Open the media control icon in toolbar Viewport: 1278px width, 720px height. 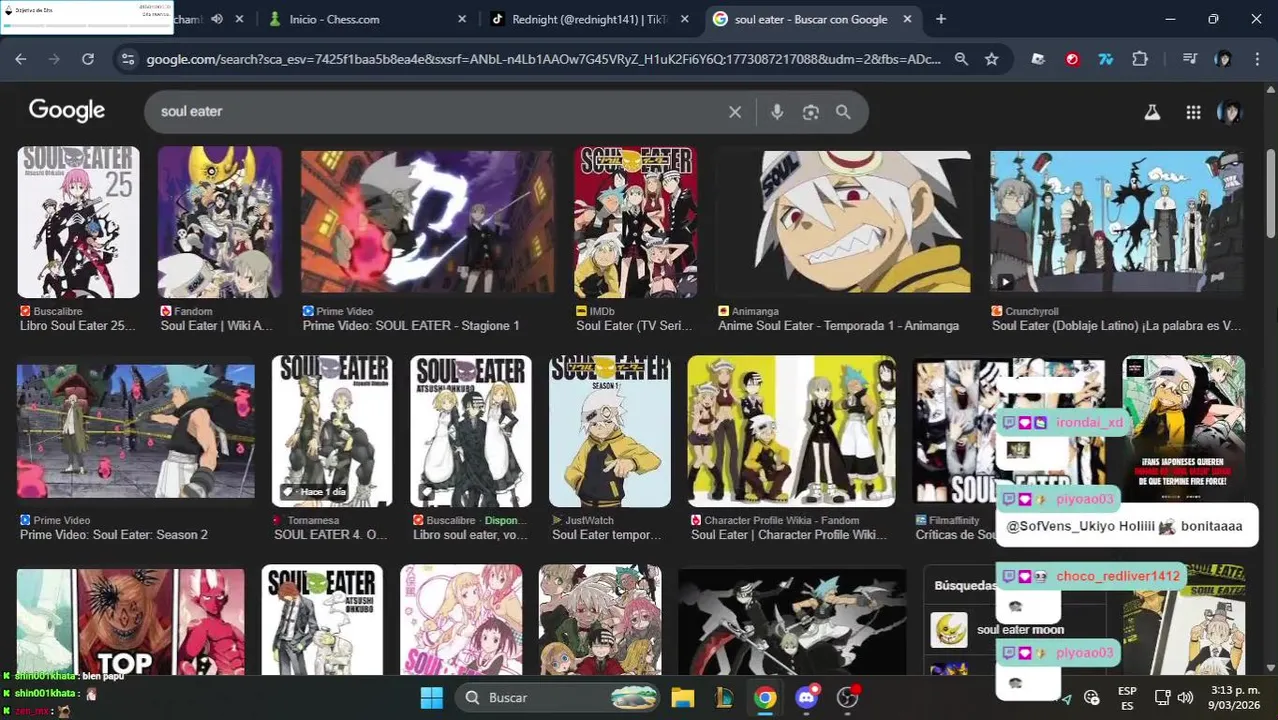coord(1189,59)
